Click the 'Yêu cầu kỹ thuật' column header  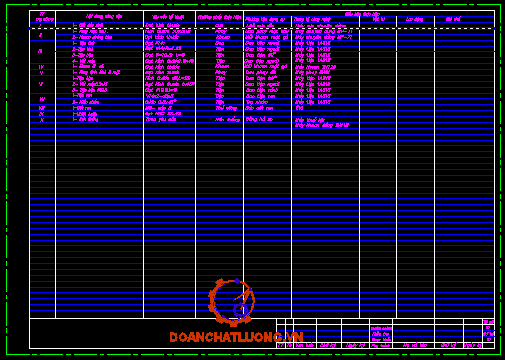(168, 17)
